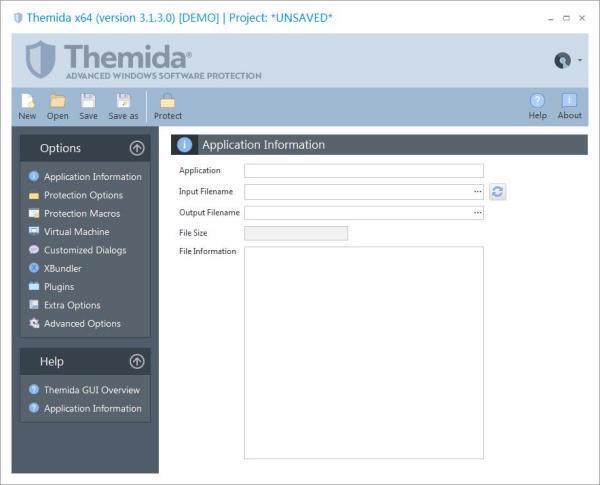This screenshot has width=600, height=485.
Task: Click the Themida GUI Overview question icon
Action: [x=34, y=389]
